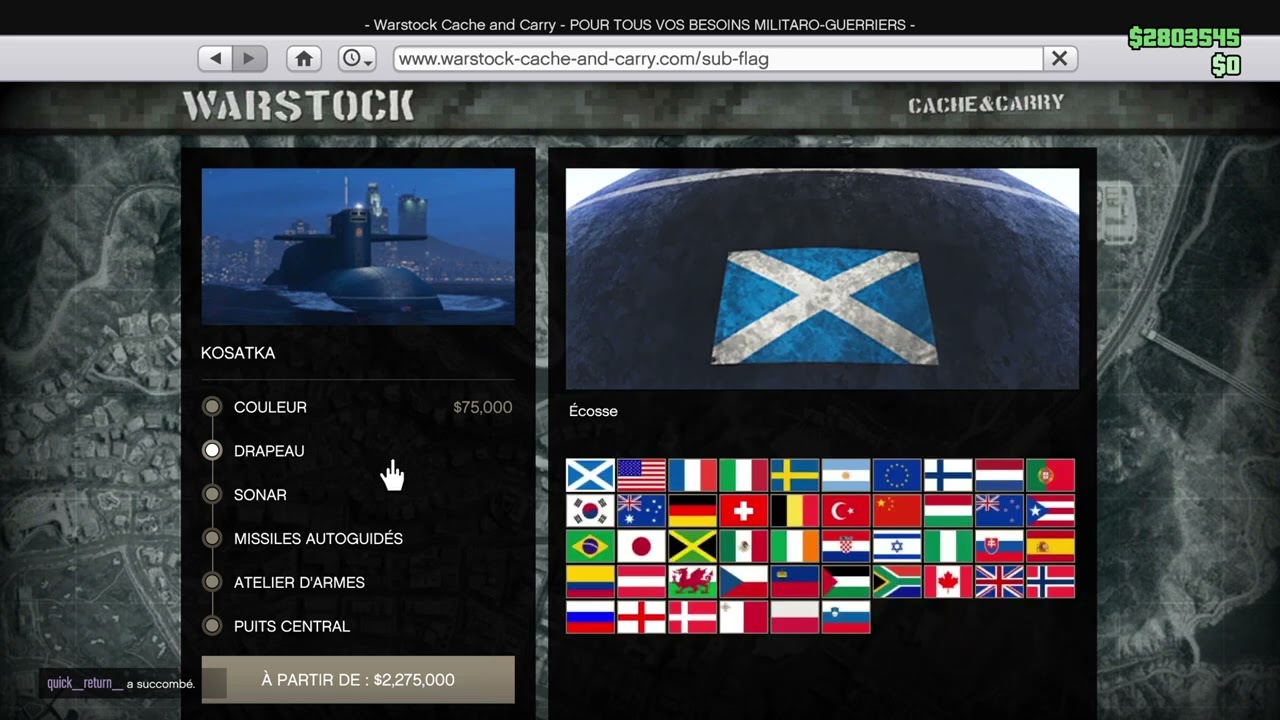
Task: Open the browser home page
Action: coord(304,59)
